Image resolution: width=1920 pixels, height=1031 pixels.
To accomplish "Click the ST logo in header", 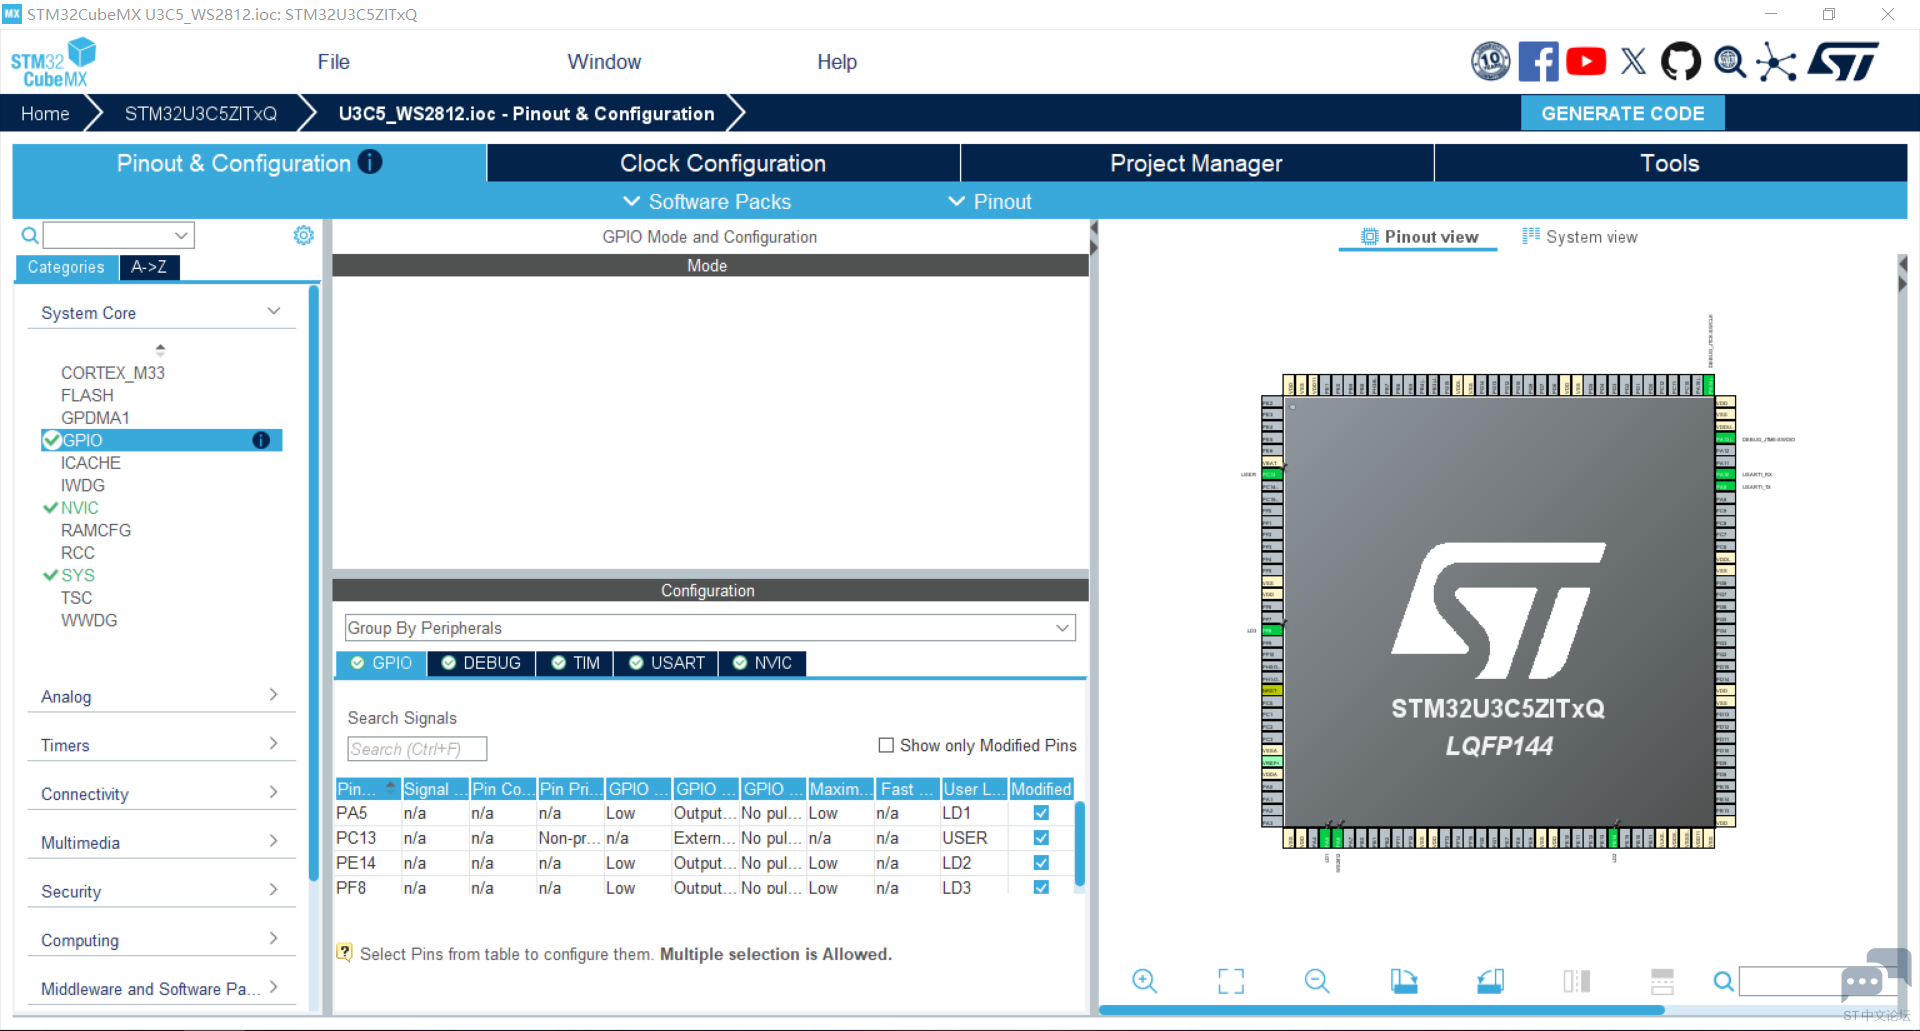I will (x=1843, y=62).
